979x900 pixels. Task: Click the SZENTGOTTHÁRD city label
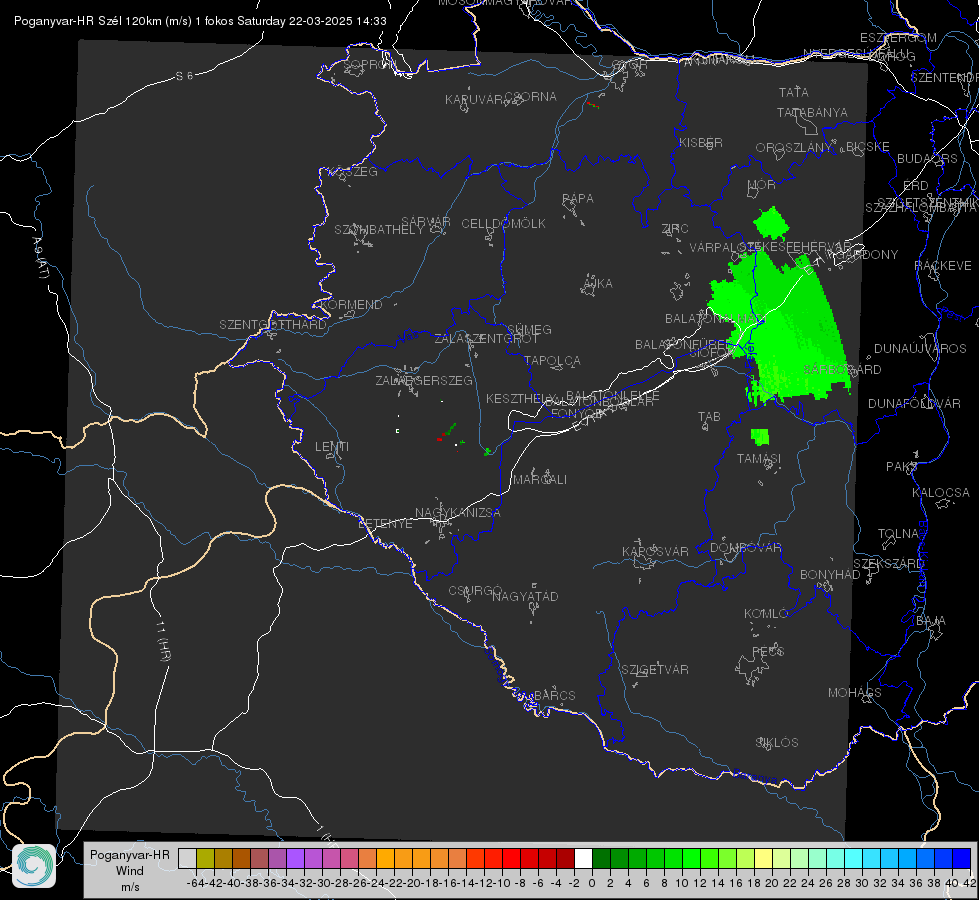coord(273,325)
